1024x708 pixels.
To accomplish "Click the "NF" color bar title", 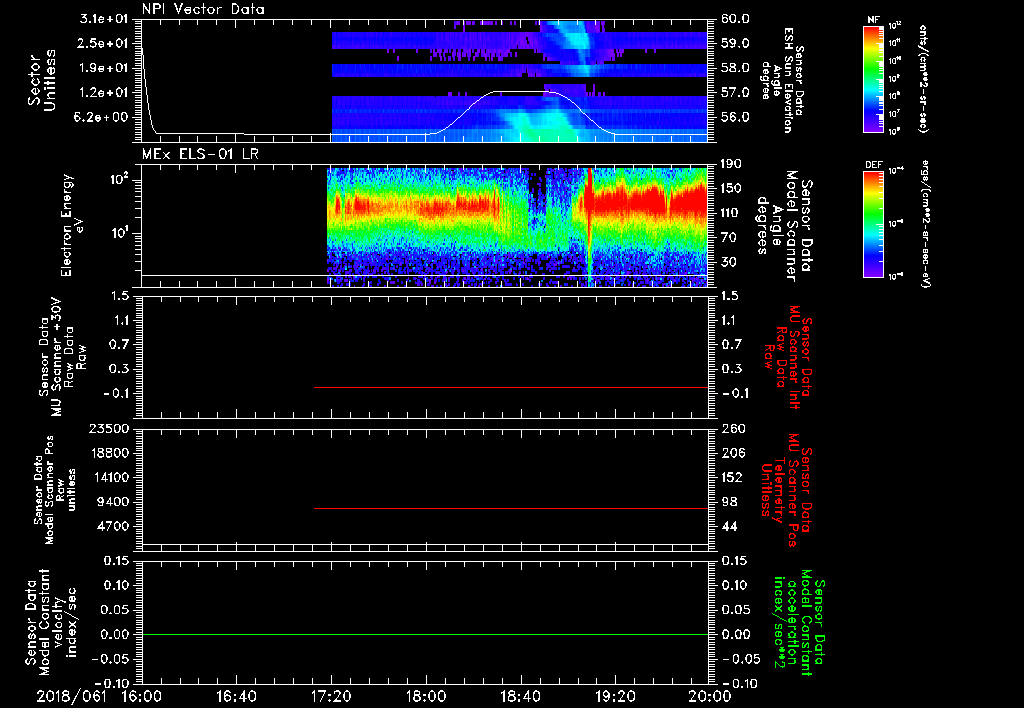I will coord(874,20).
